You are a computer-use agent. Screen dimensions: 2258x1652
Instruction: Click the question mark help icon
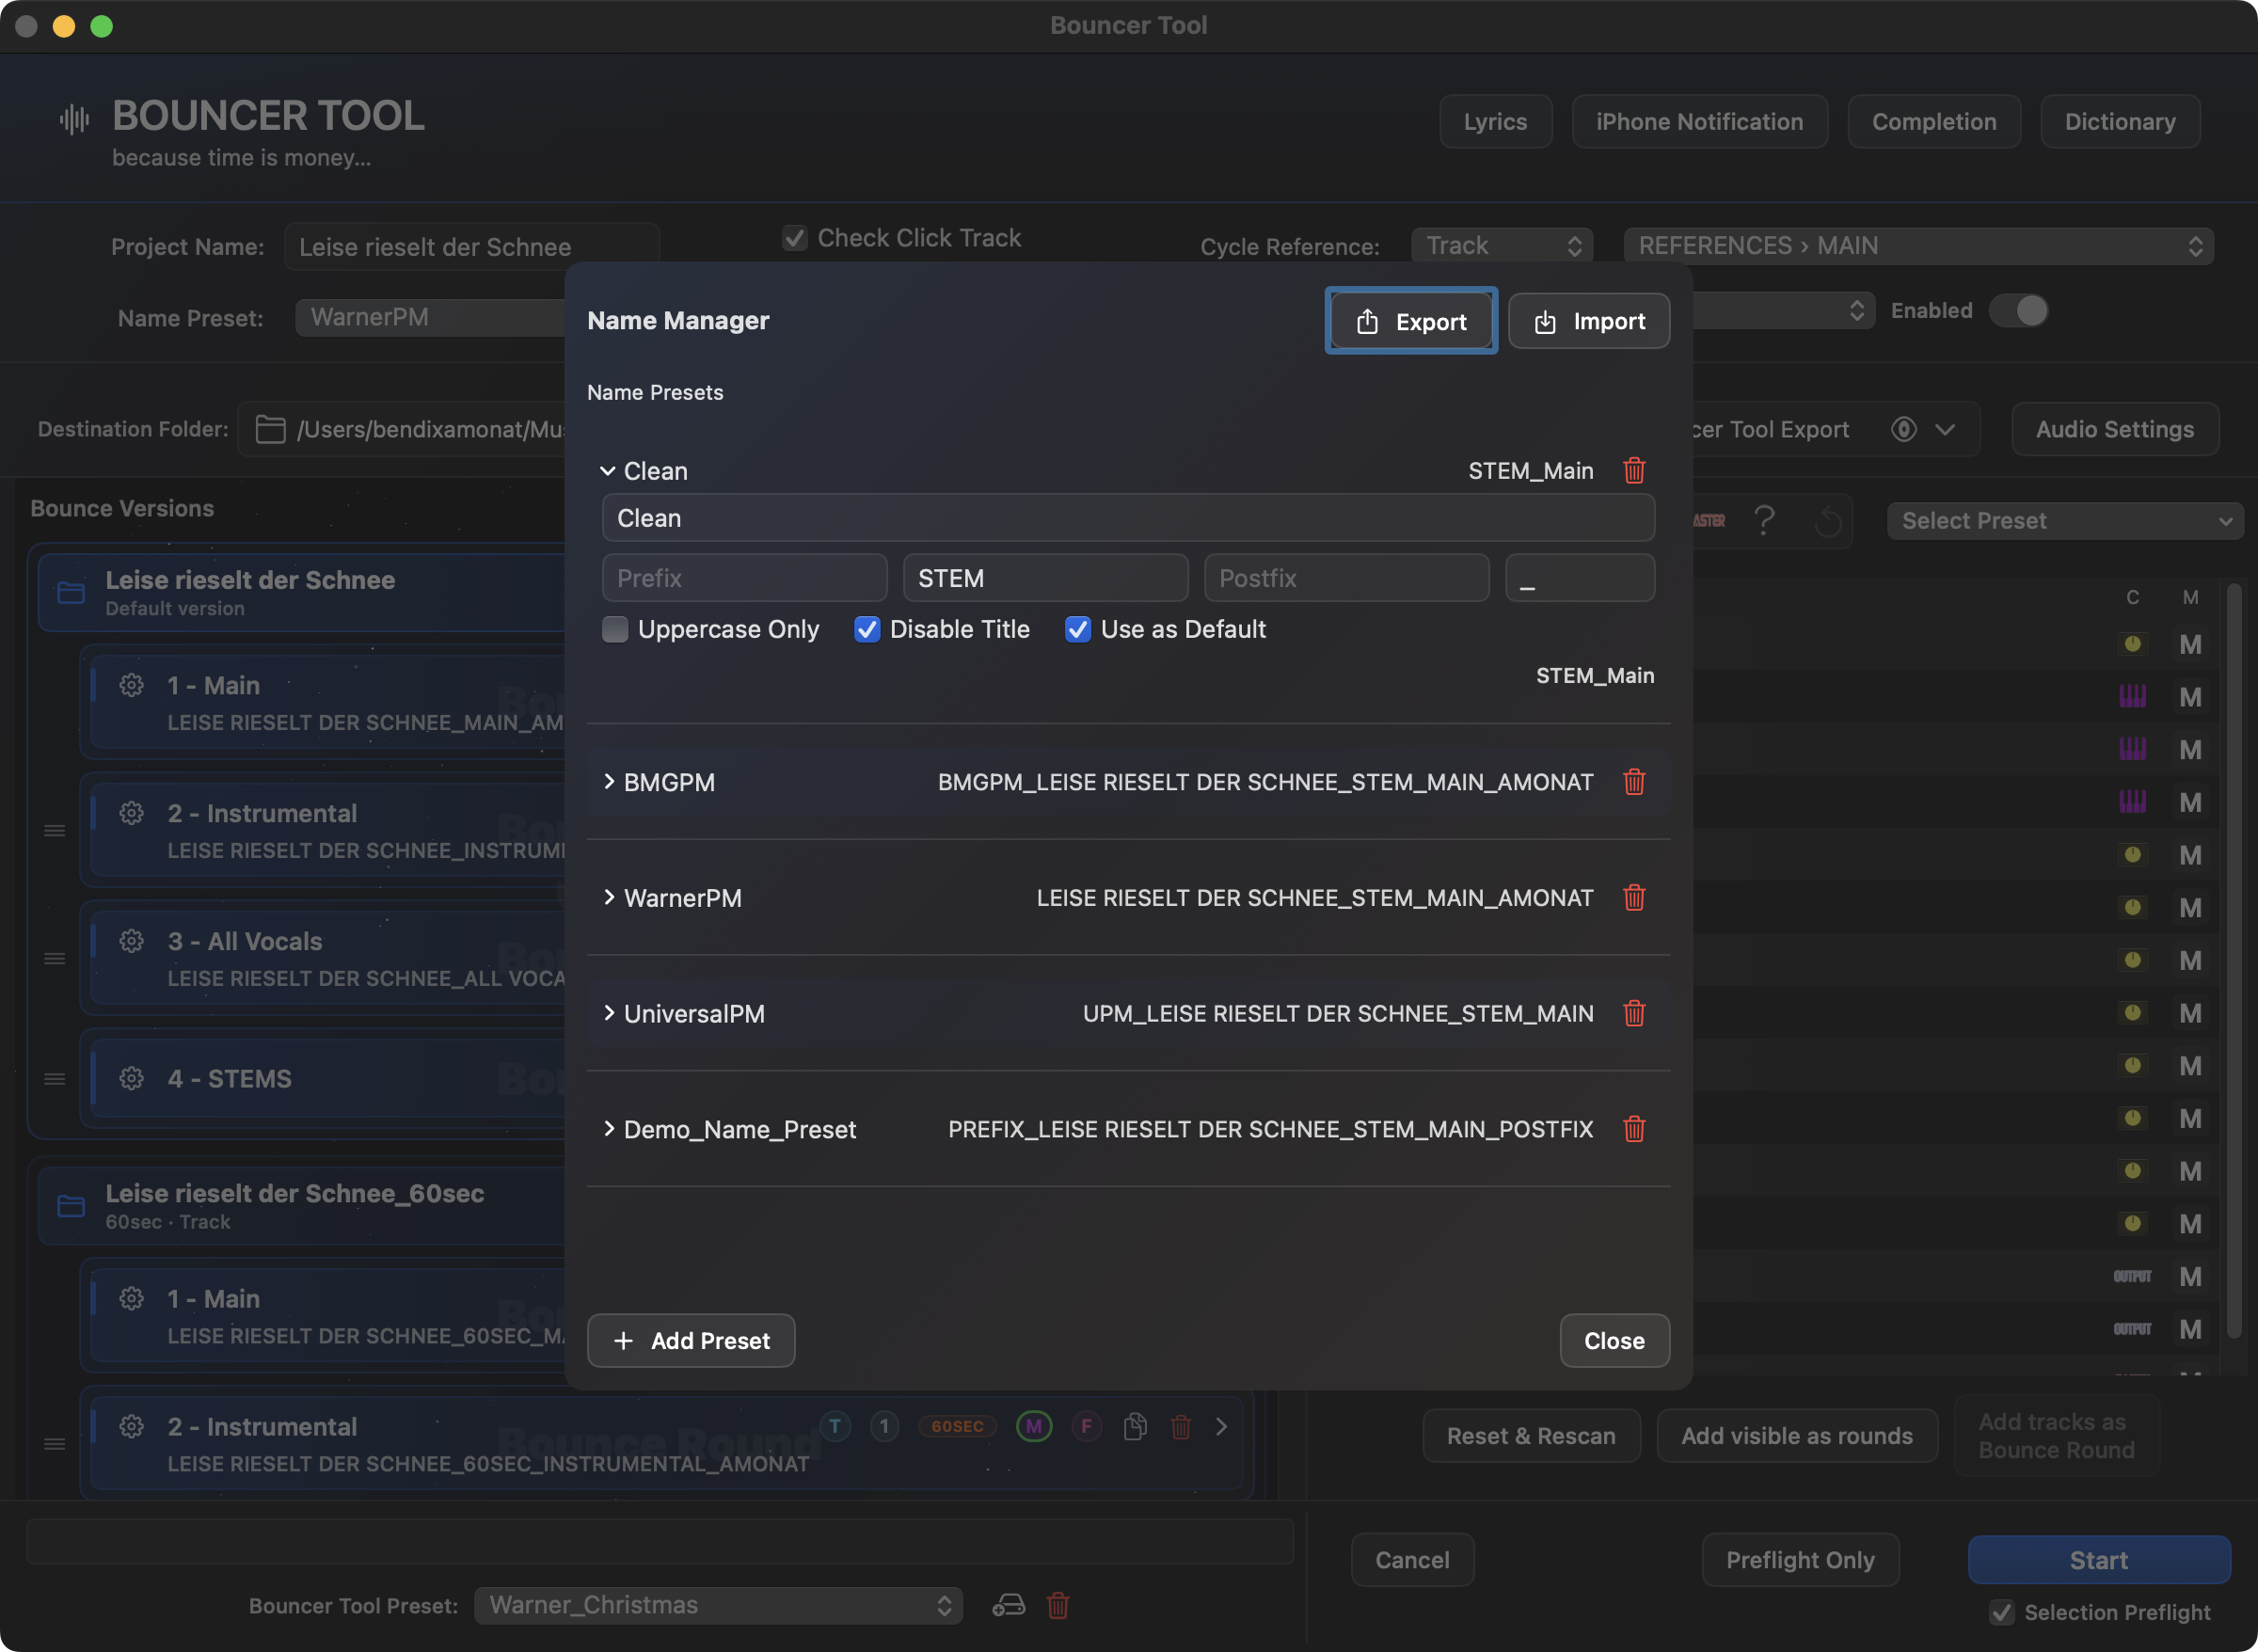coord(1764,520)
